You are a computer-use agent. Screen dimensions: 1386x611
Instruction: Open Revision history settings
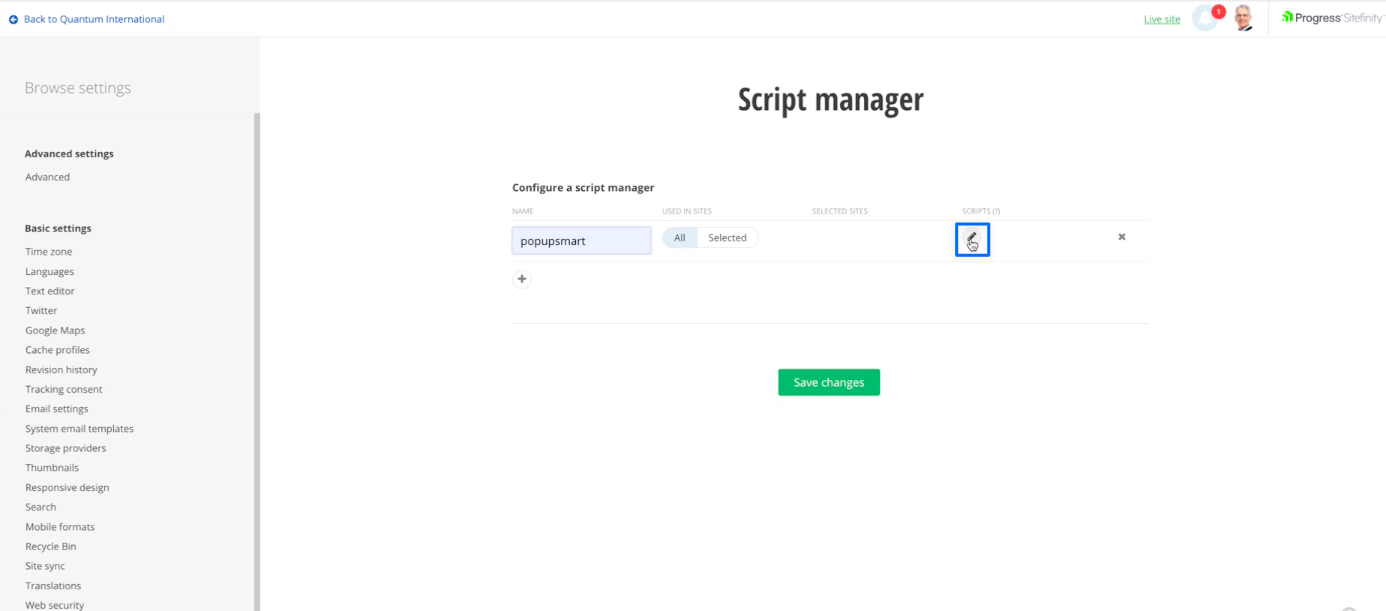(61, 370)
